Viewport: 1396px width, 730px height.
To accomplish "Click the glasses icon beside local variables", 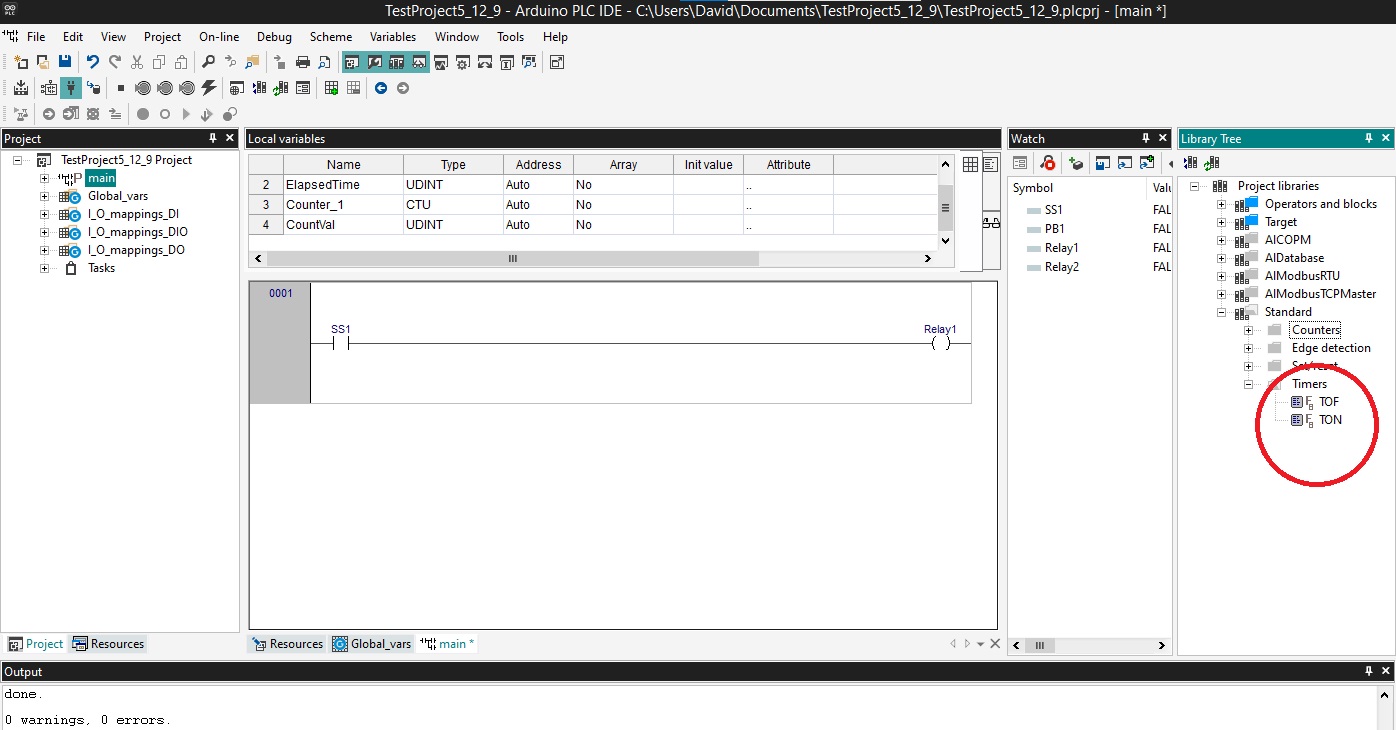I will pyautogui.click(x=991, y=222).
